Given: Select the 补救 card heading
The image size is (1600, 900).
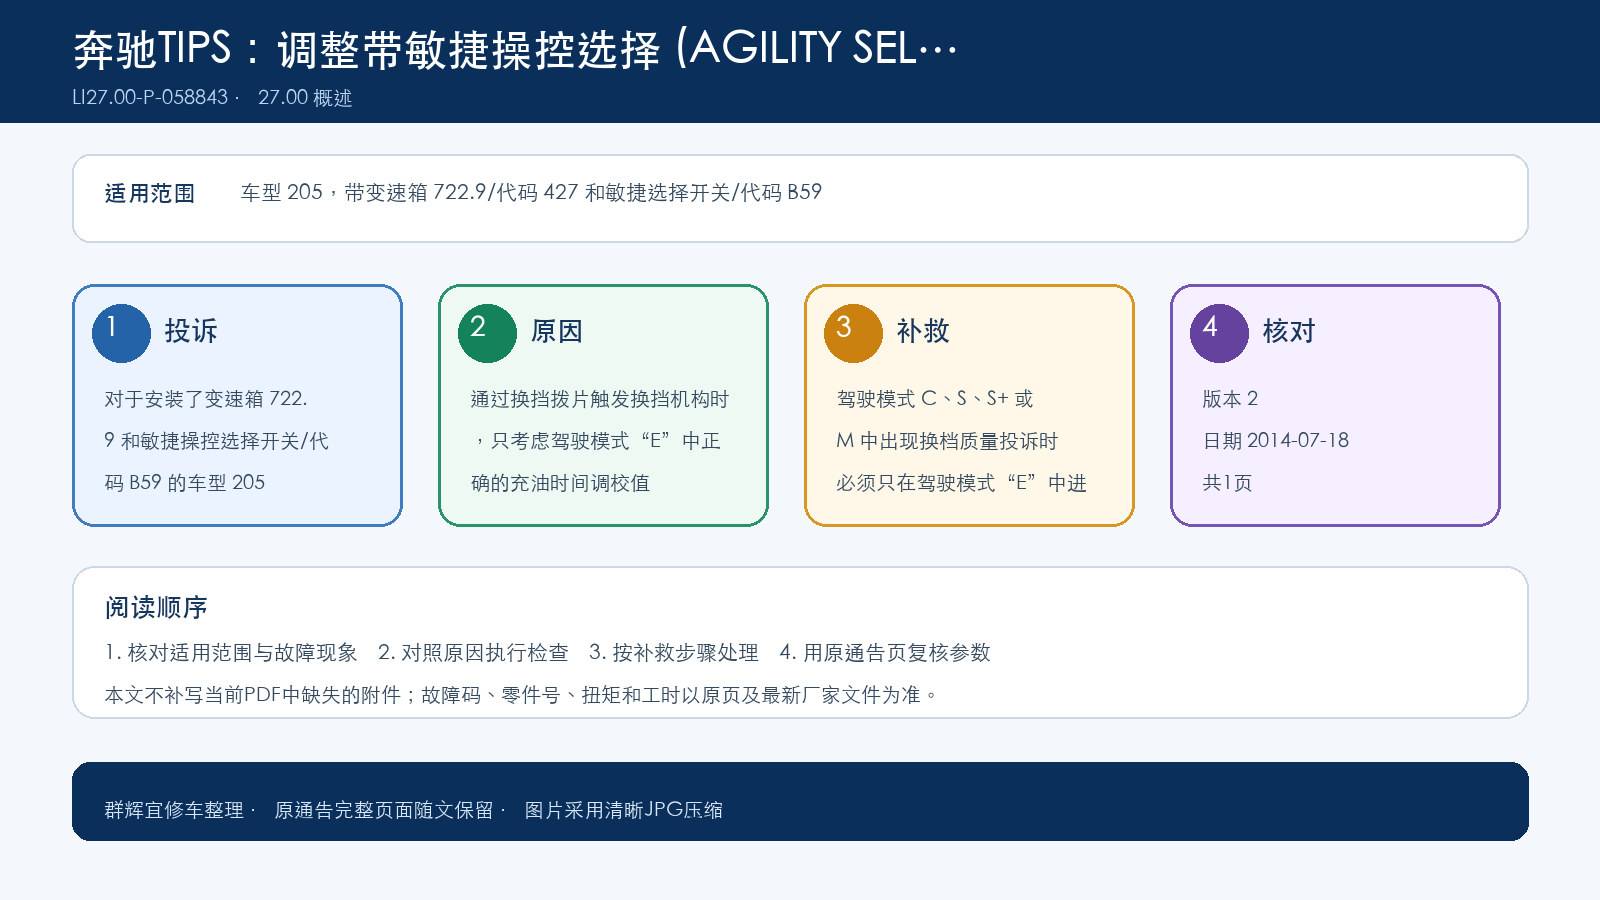Looking at the screenshot, I should point(923,331).
